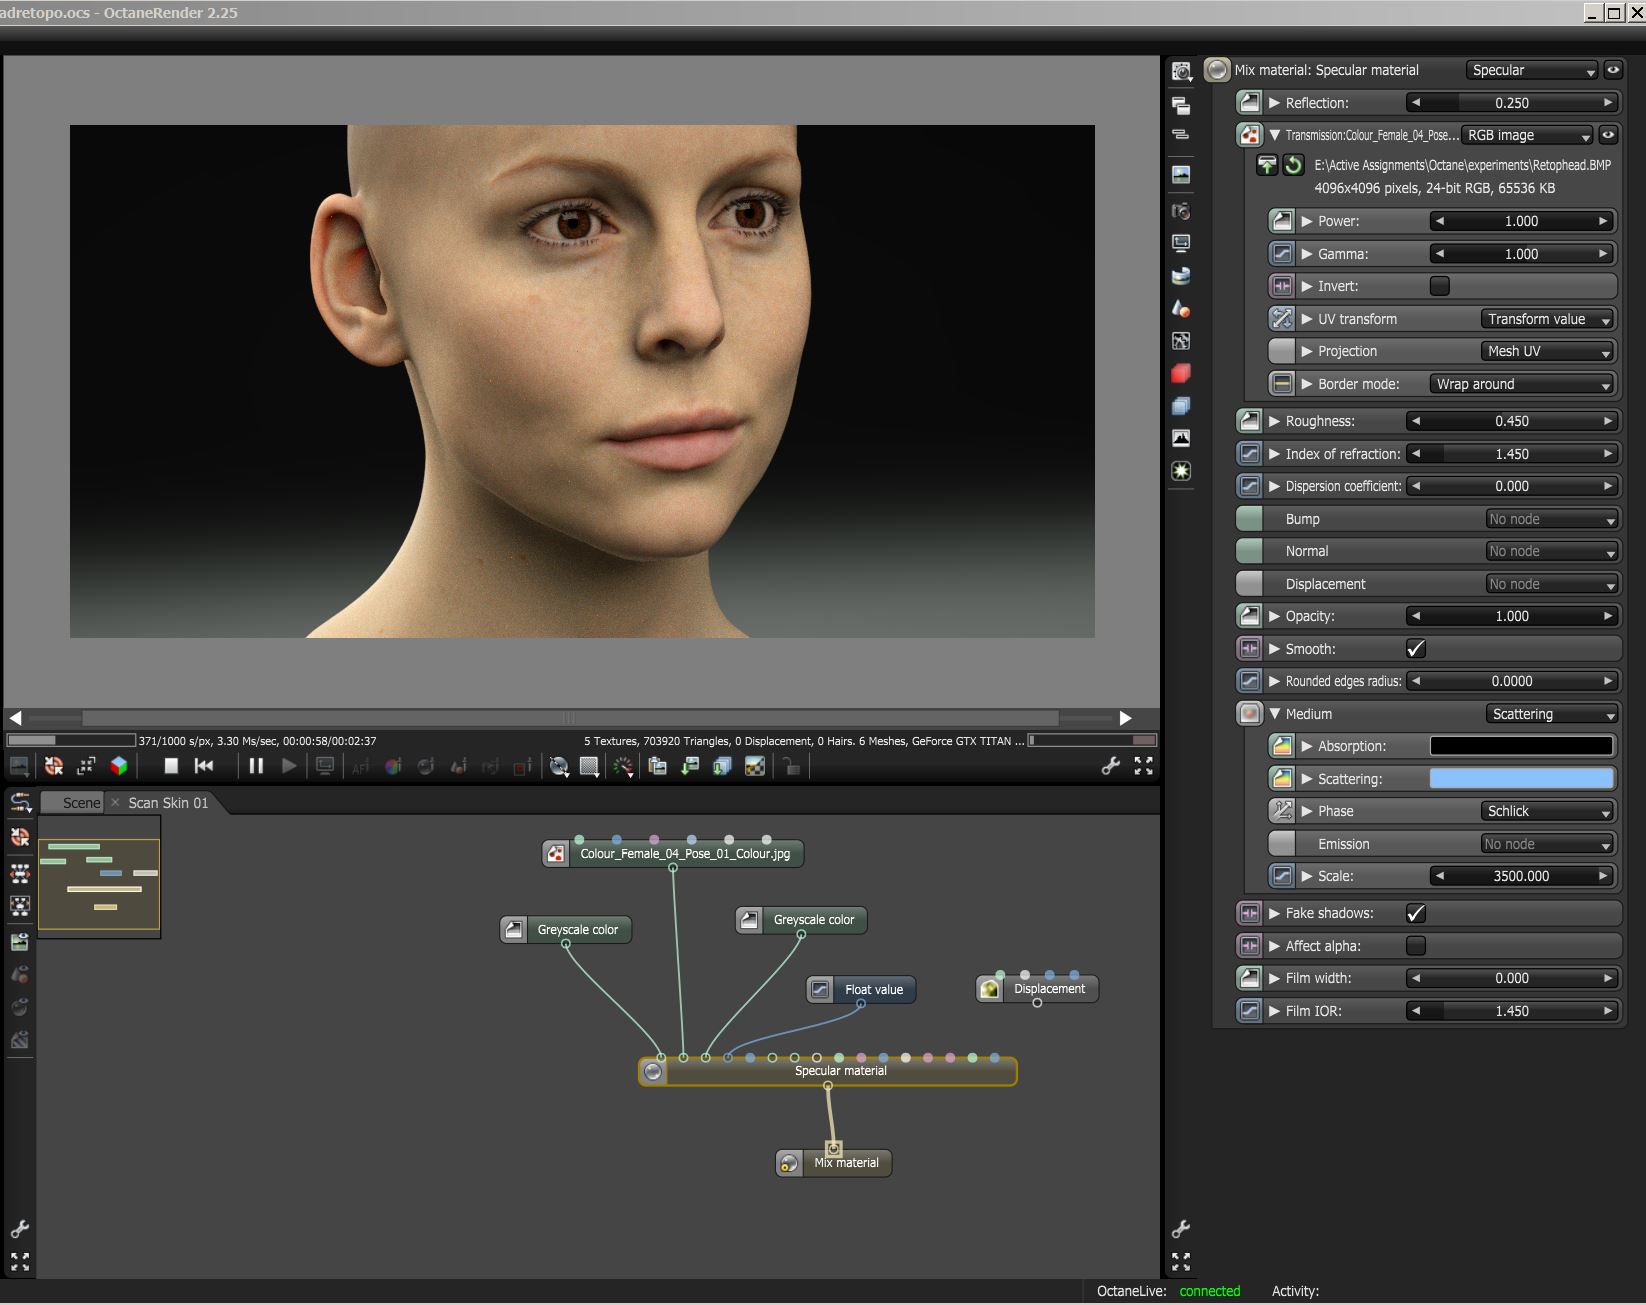1646x1305 pixels.
Task: Enable the Invert checkbox
Action: coord(1439,286)
